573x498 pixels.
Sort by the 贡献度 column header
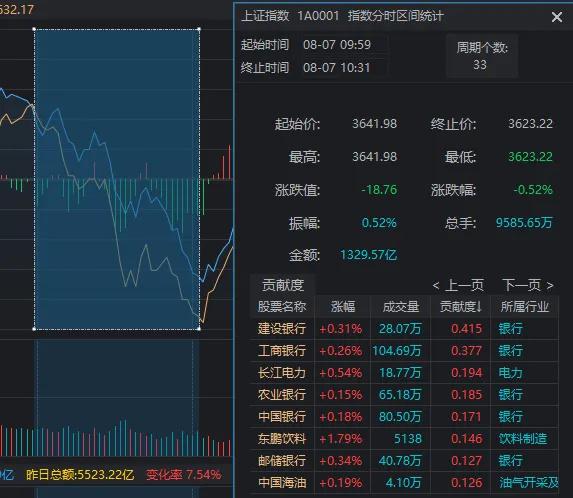460,307
